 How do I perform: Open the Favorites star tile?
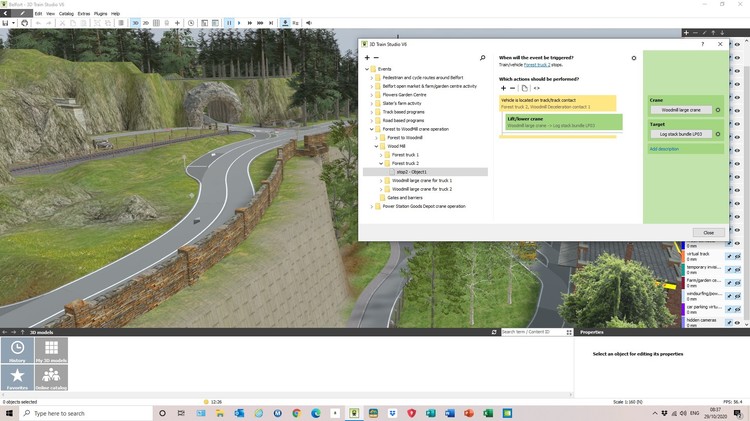pyautogui.click(x=19, y=377)
